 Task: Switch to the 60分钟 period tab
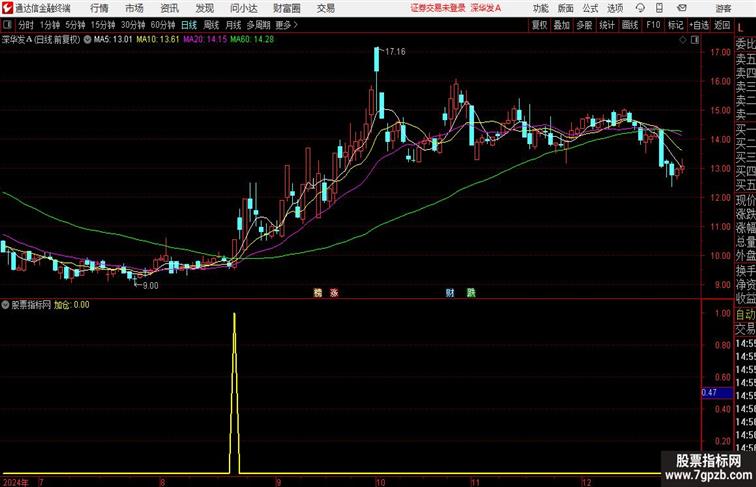coord(162,25)
